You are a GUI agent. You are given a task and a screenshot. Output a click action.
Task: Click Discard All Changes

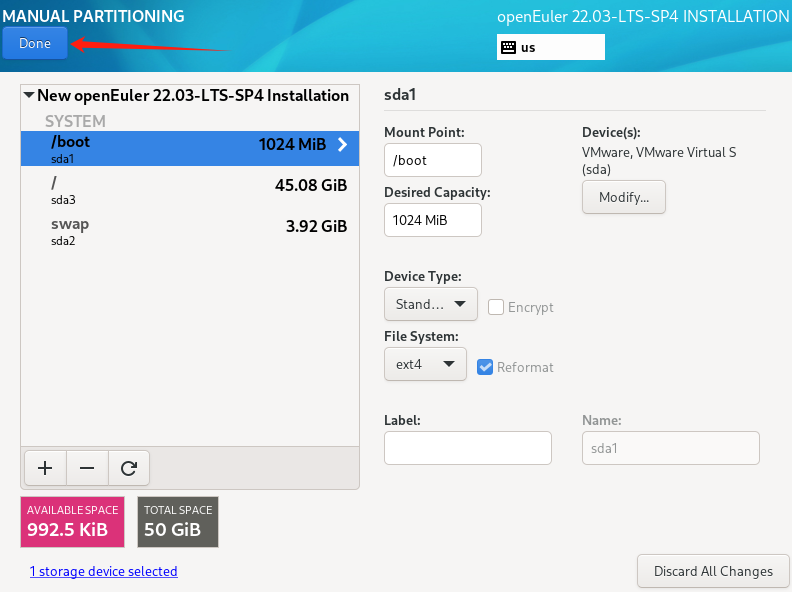pyautogui.click(x=713, y=571)
